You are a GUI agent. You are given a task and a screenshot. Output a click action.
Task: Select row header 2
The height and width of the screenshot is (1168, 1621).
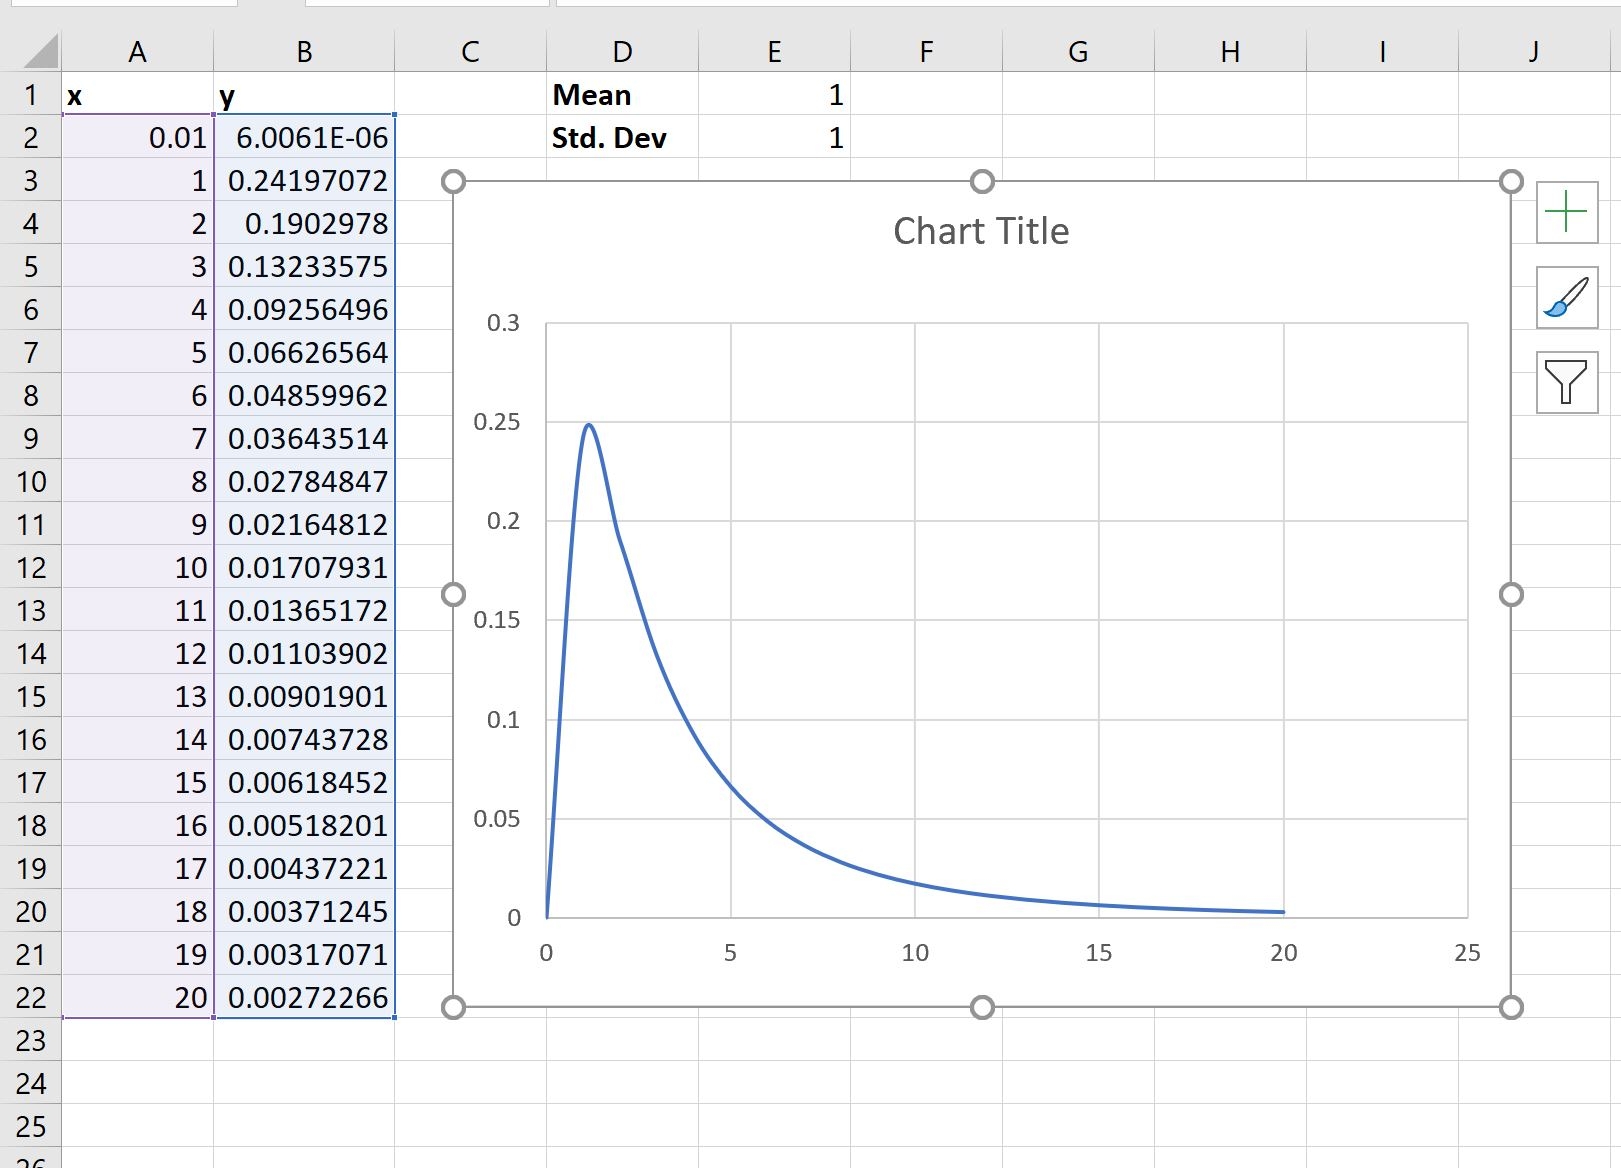click(31, 138)
